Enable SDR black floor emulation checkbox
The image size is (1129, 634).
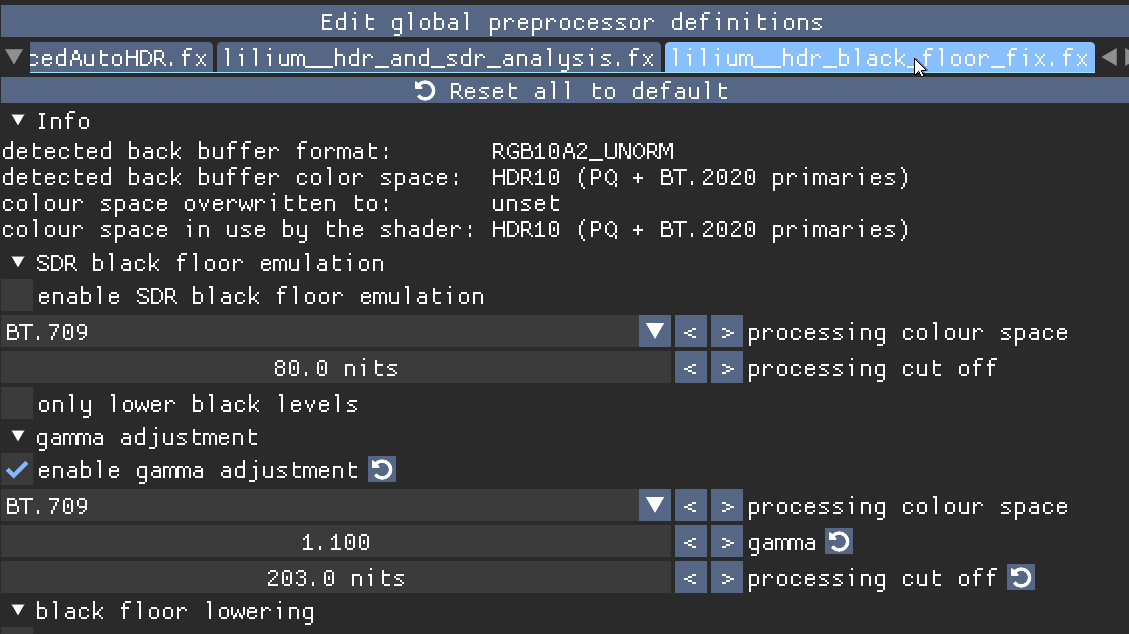click(17, 296)
